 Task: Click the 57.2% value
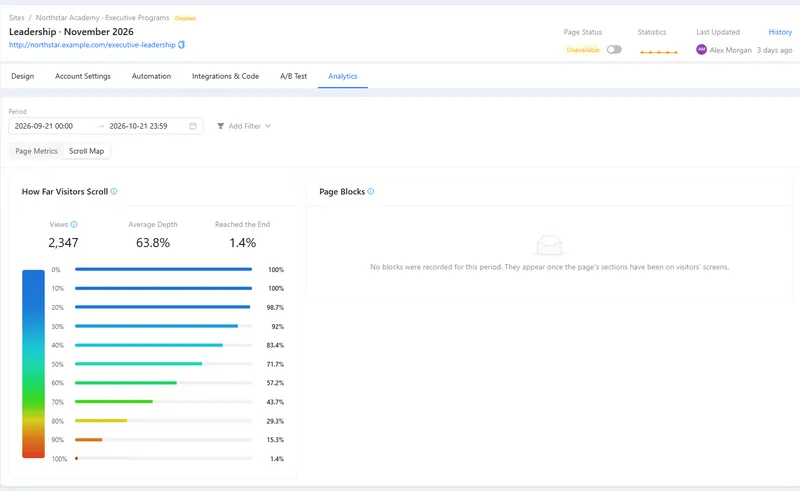(275, 383)
